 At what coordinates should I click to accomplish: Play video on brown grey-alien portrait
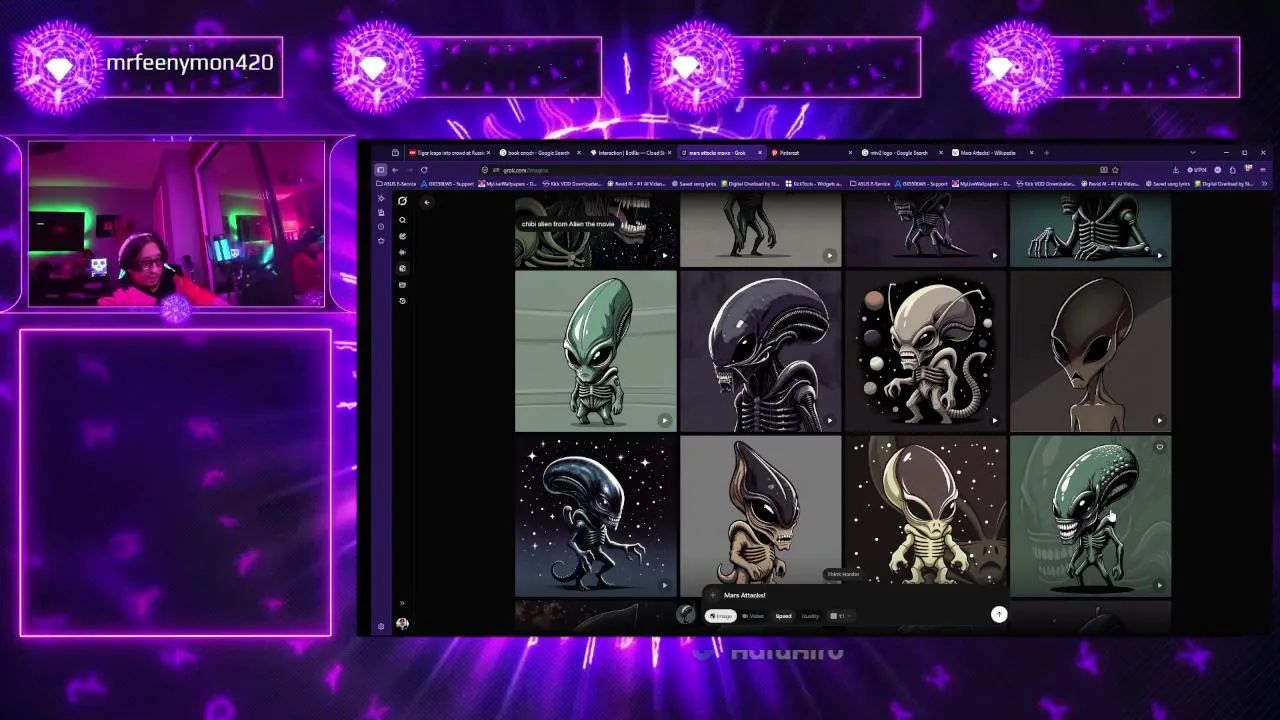pyautogui.click(x=1159, y=420)
